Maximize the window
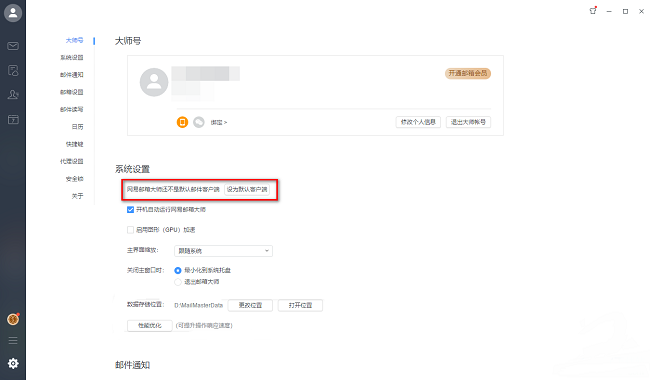Image resolution: width=650 pixels, height=380 pixels. [625, 11]
